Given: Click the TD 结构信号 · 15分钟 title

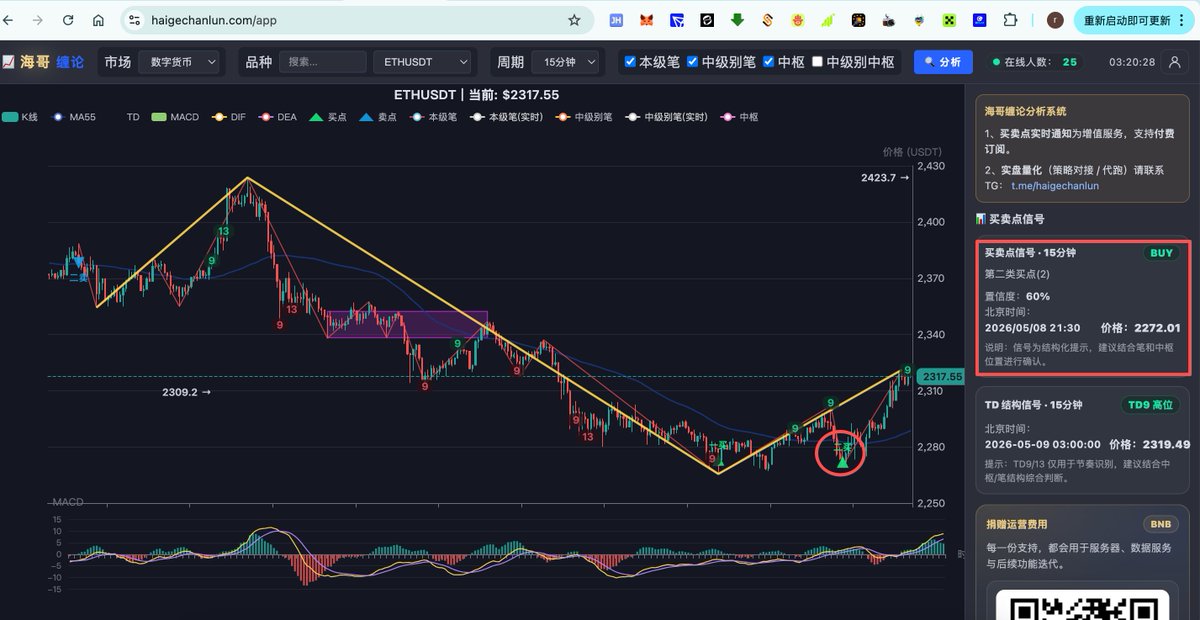Looking at the screenshot, I should pyautogui.click(x=1034, y=405).
